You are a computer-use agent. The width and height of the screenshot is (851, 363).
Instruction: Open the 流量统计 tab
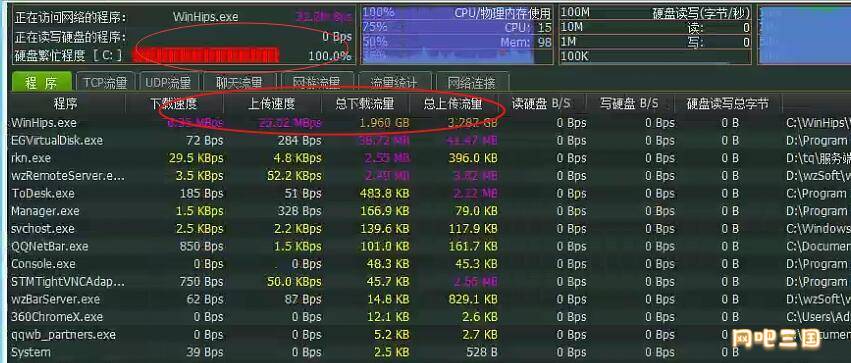point(394,82)
